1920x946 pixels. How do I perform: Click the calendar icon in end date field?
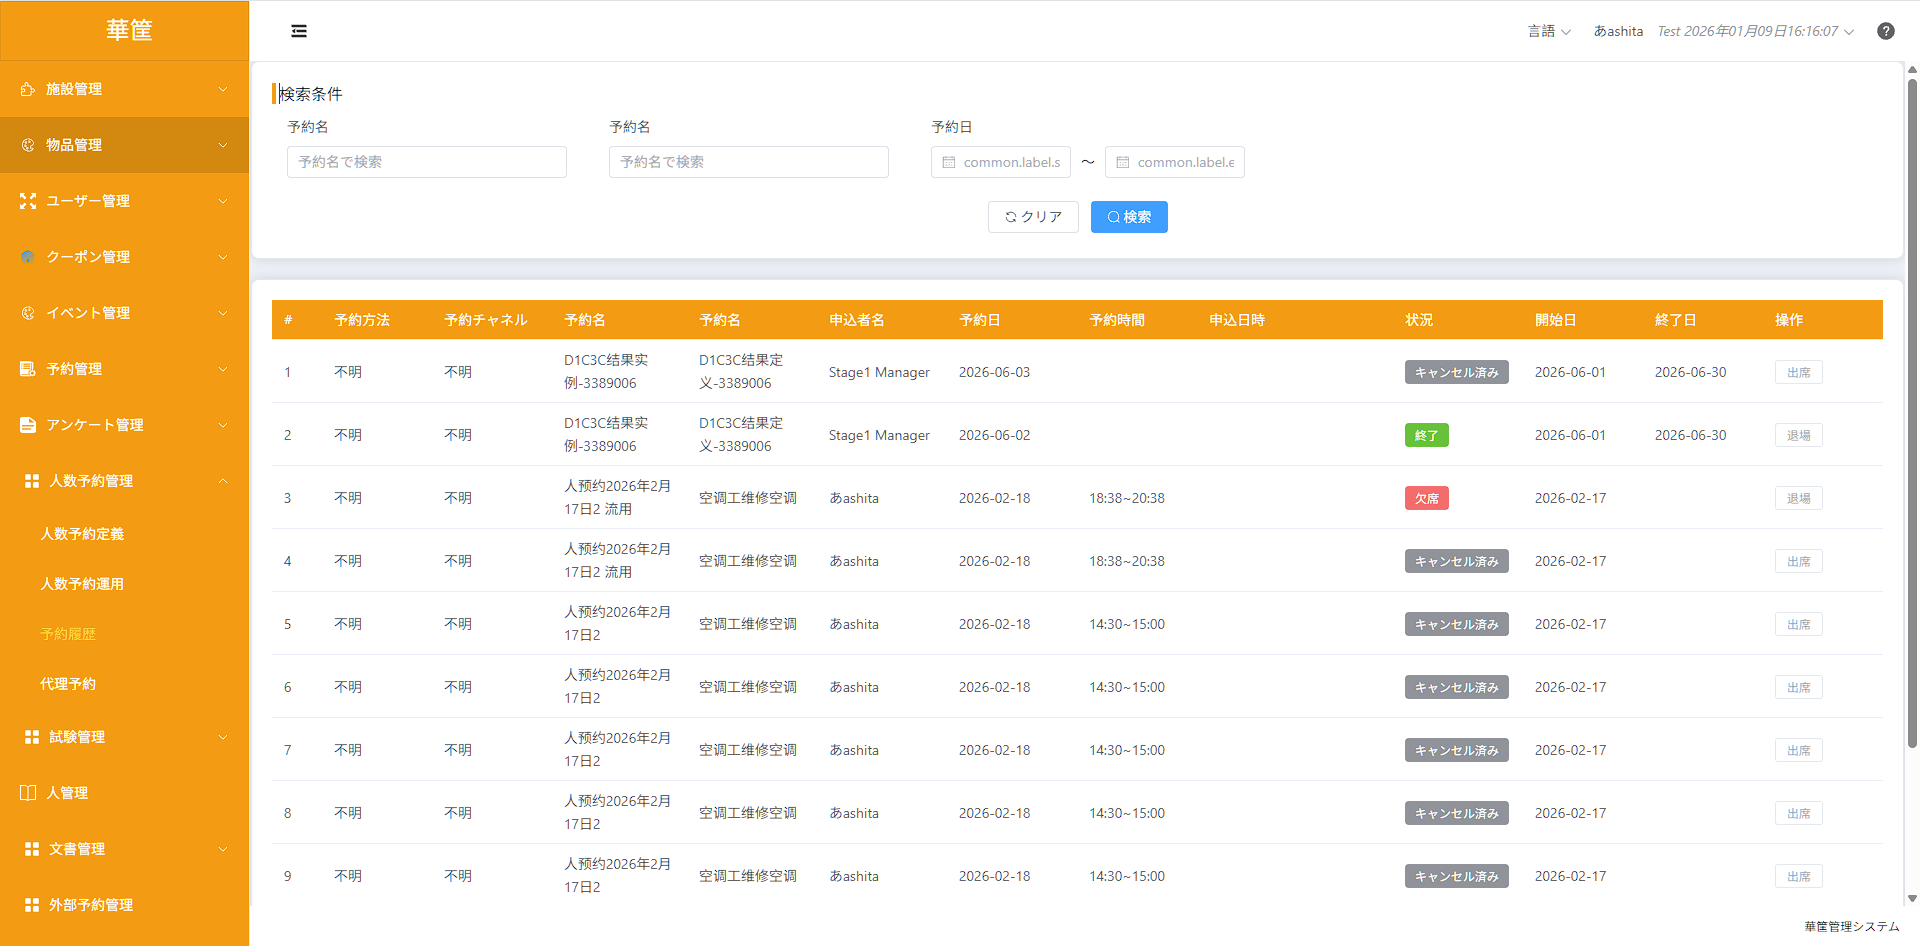coord(1123,162)
